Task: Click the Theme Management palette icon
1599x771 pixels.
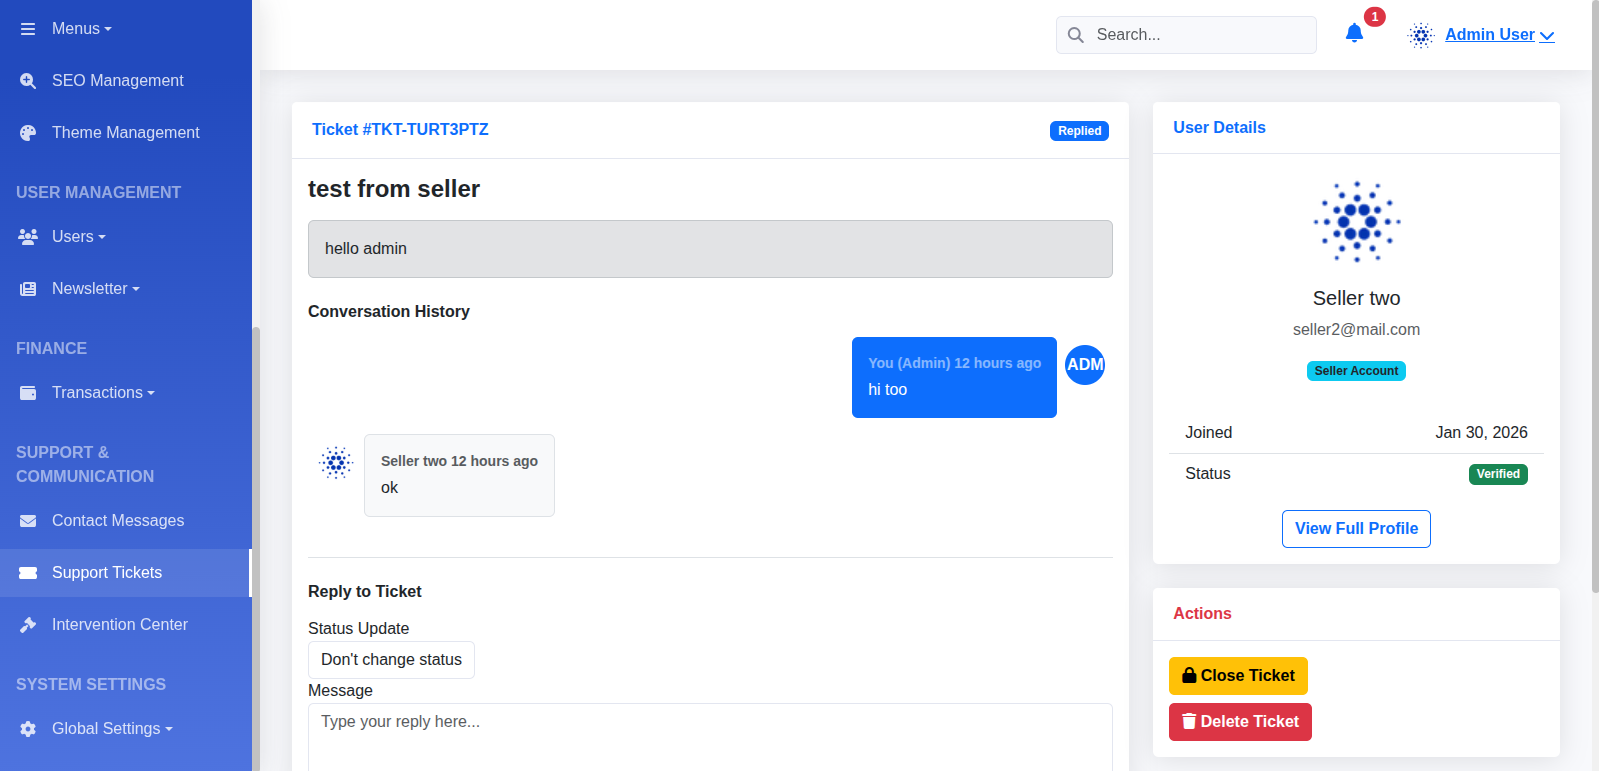Action: (28, 133)
